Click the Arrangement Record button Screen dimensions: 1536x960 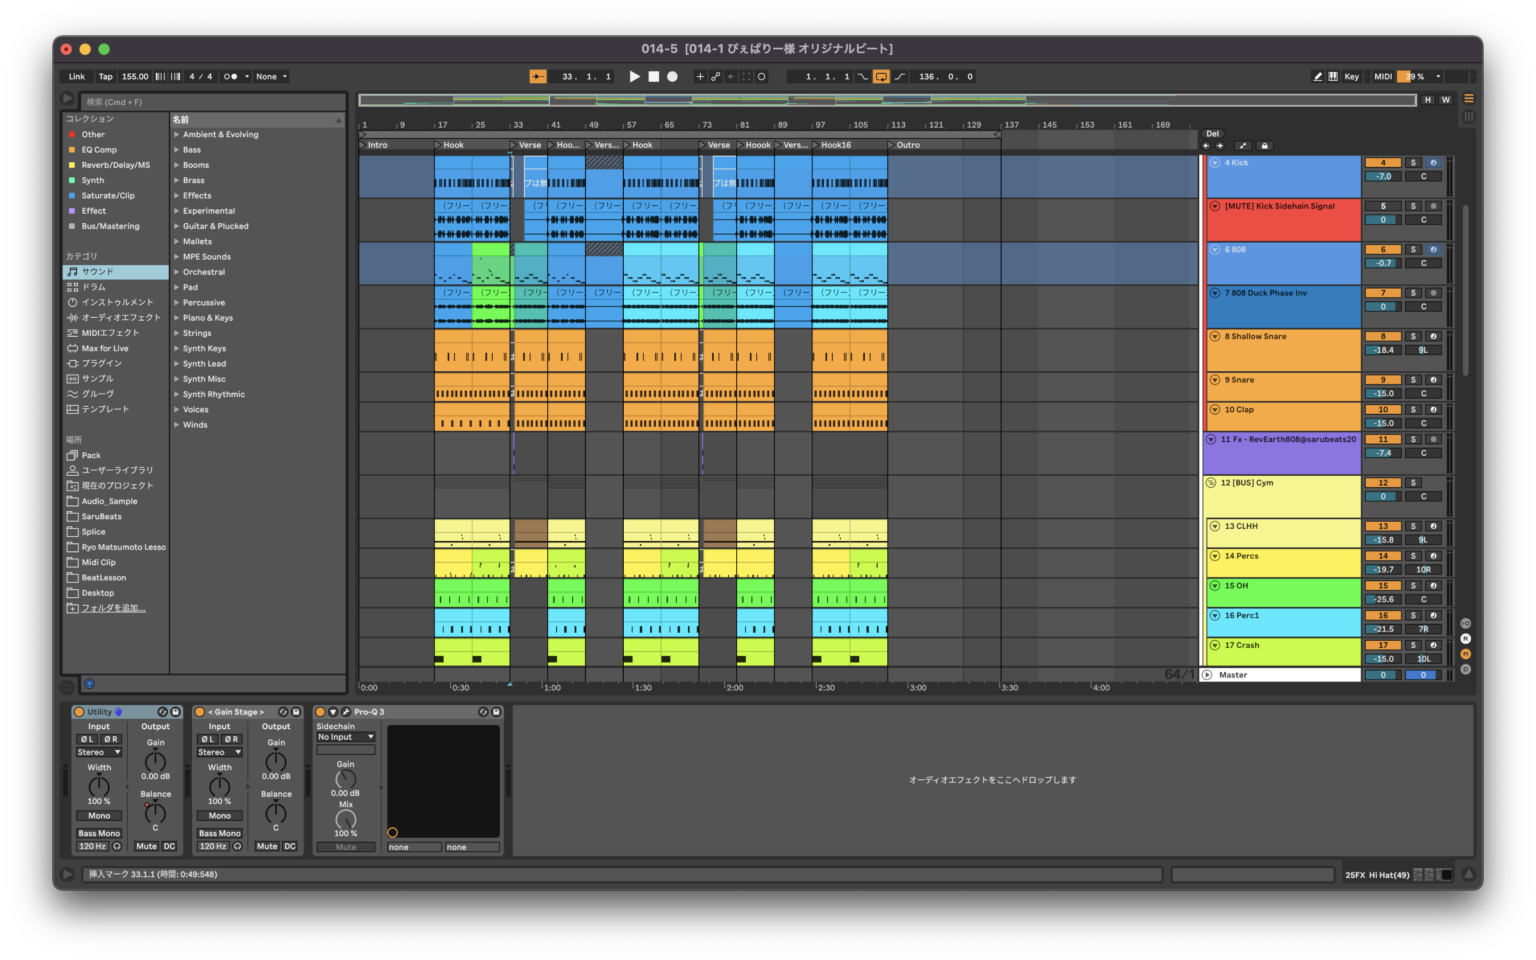click(672, 76)
